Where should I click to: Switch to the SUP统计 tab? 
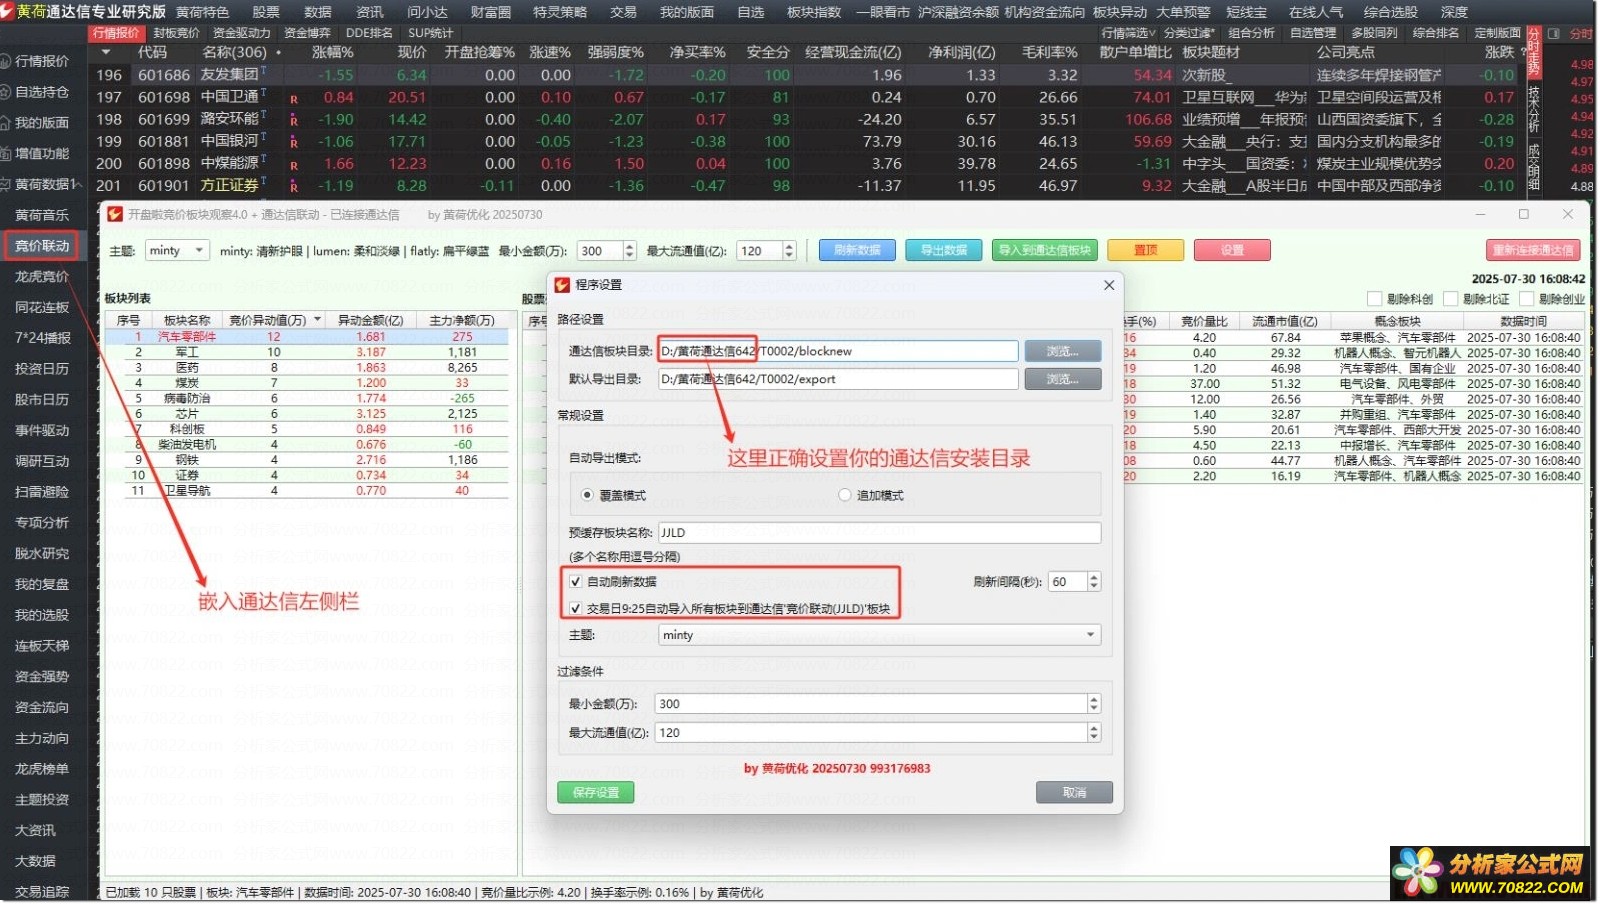[x=430, y=33]
